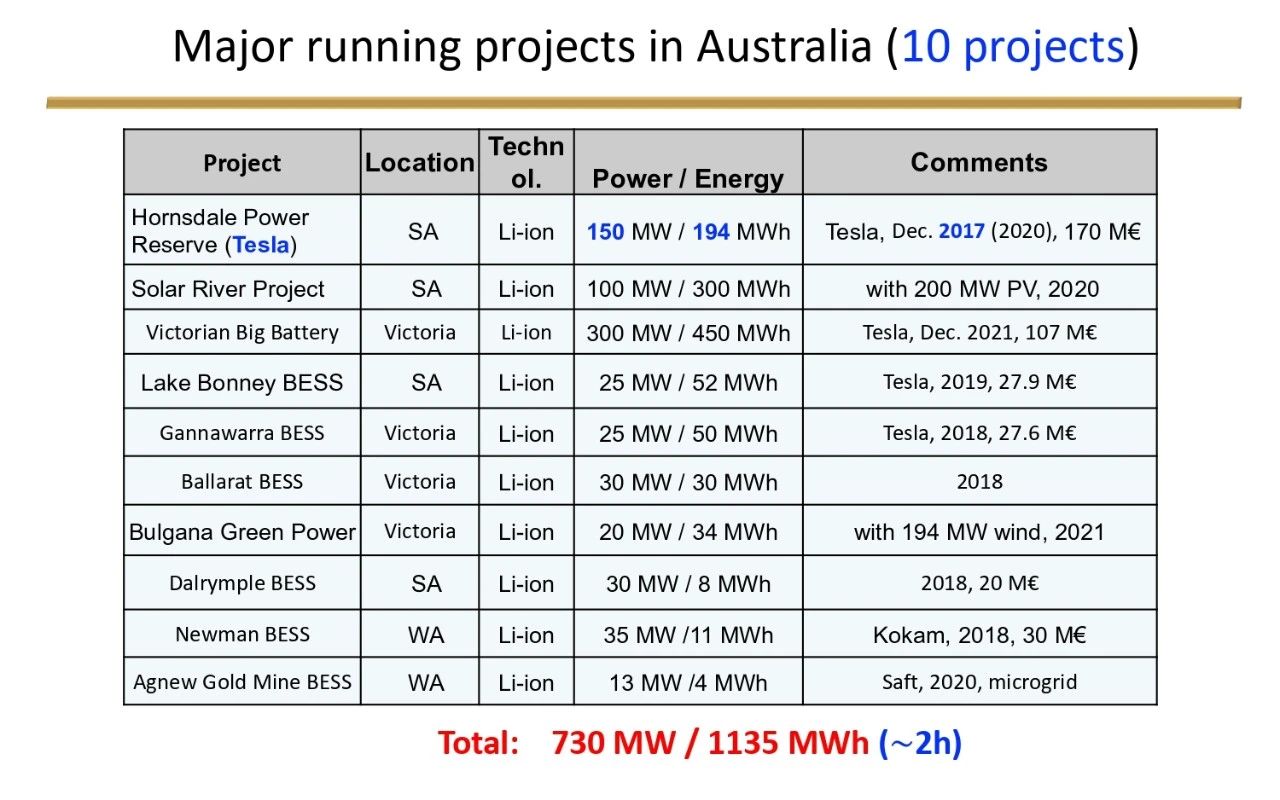1280x800 pixels.
Task: Select the 'Bulgana Green Power' cell
Action: pos(242,532)
